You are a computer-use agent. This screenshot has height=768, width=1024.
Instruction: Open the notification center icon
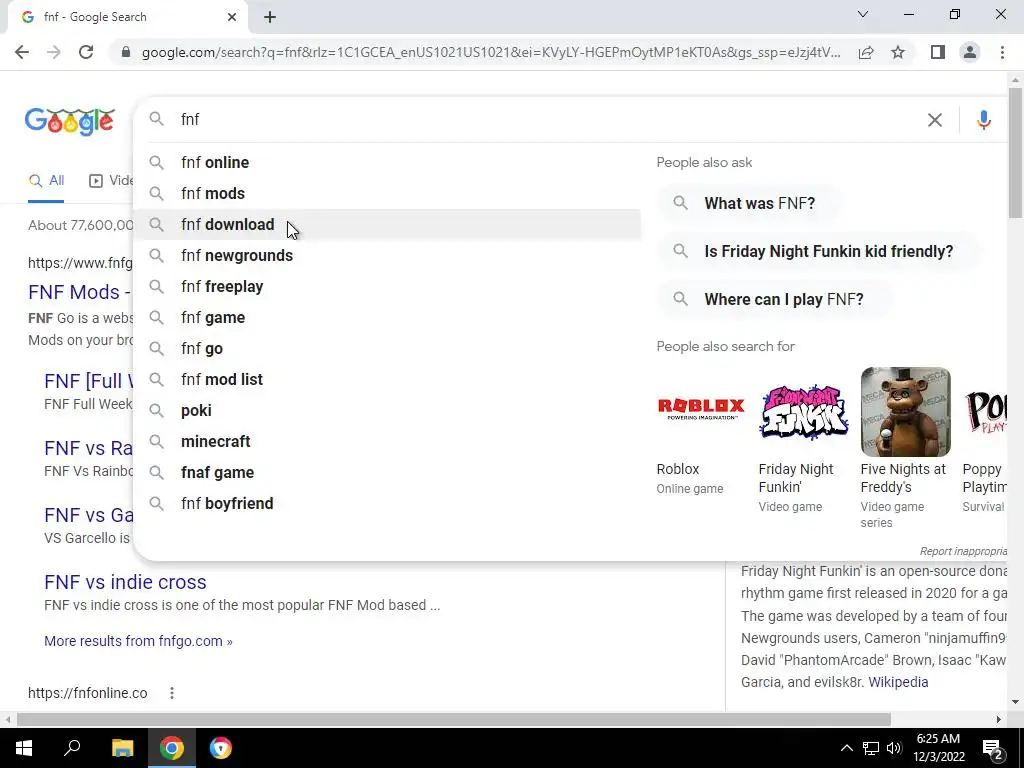click(992, 748)
